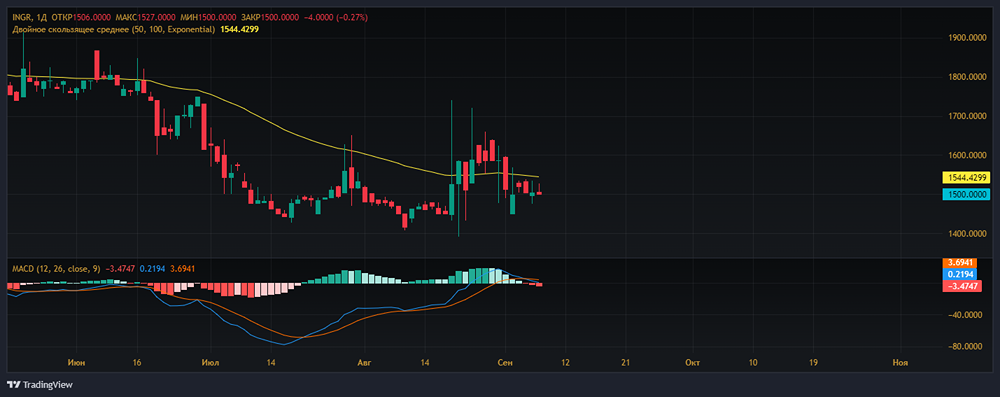
Task: Click the Авг label on the time axis
Action: click(x=364, y=363)
